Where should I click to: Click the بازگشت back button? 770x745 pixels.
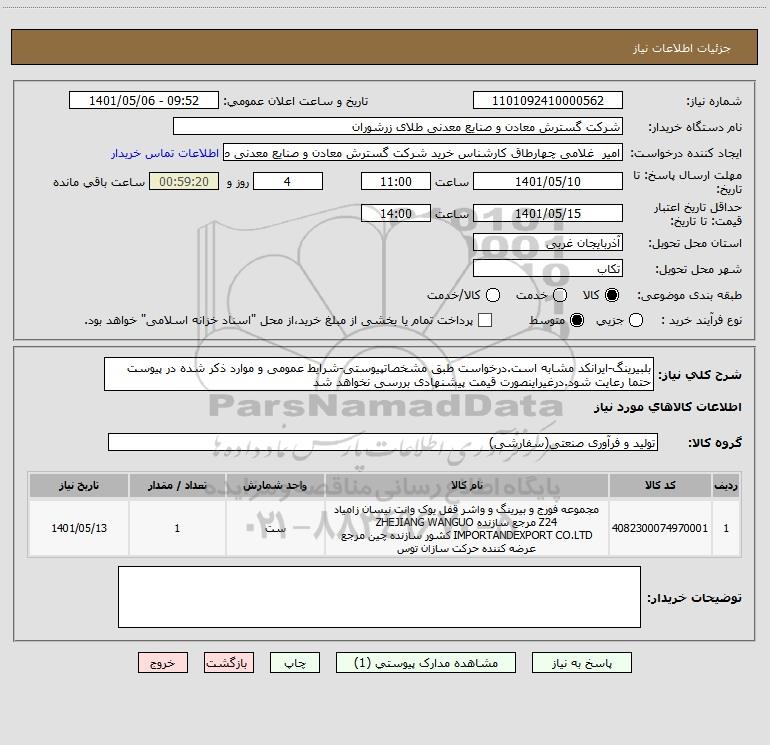[x=229, y=663]
